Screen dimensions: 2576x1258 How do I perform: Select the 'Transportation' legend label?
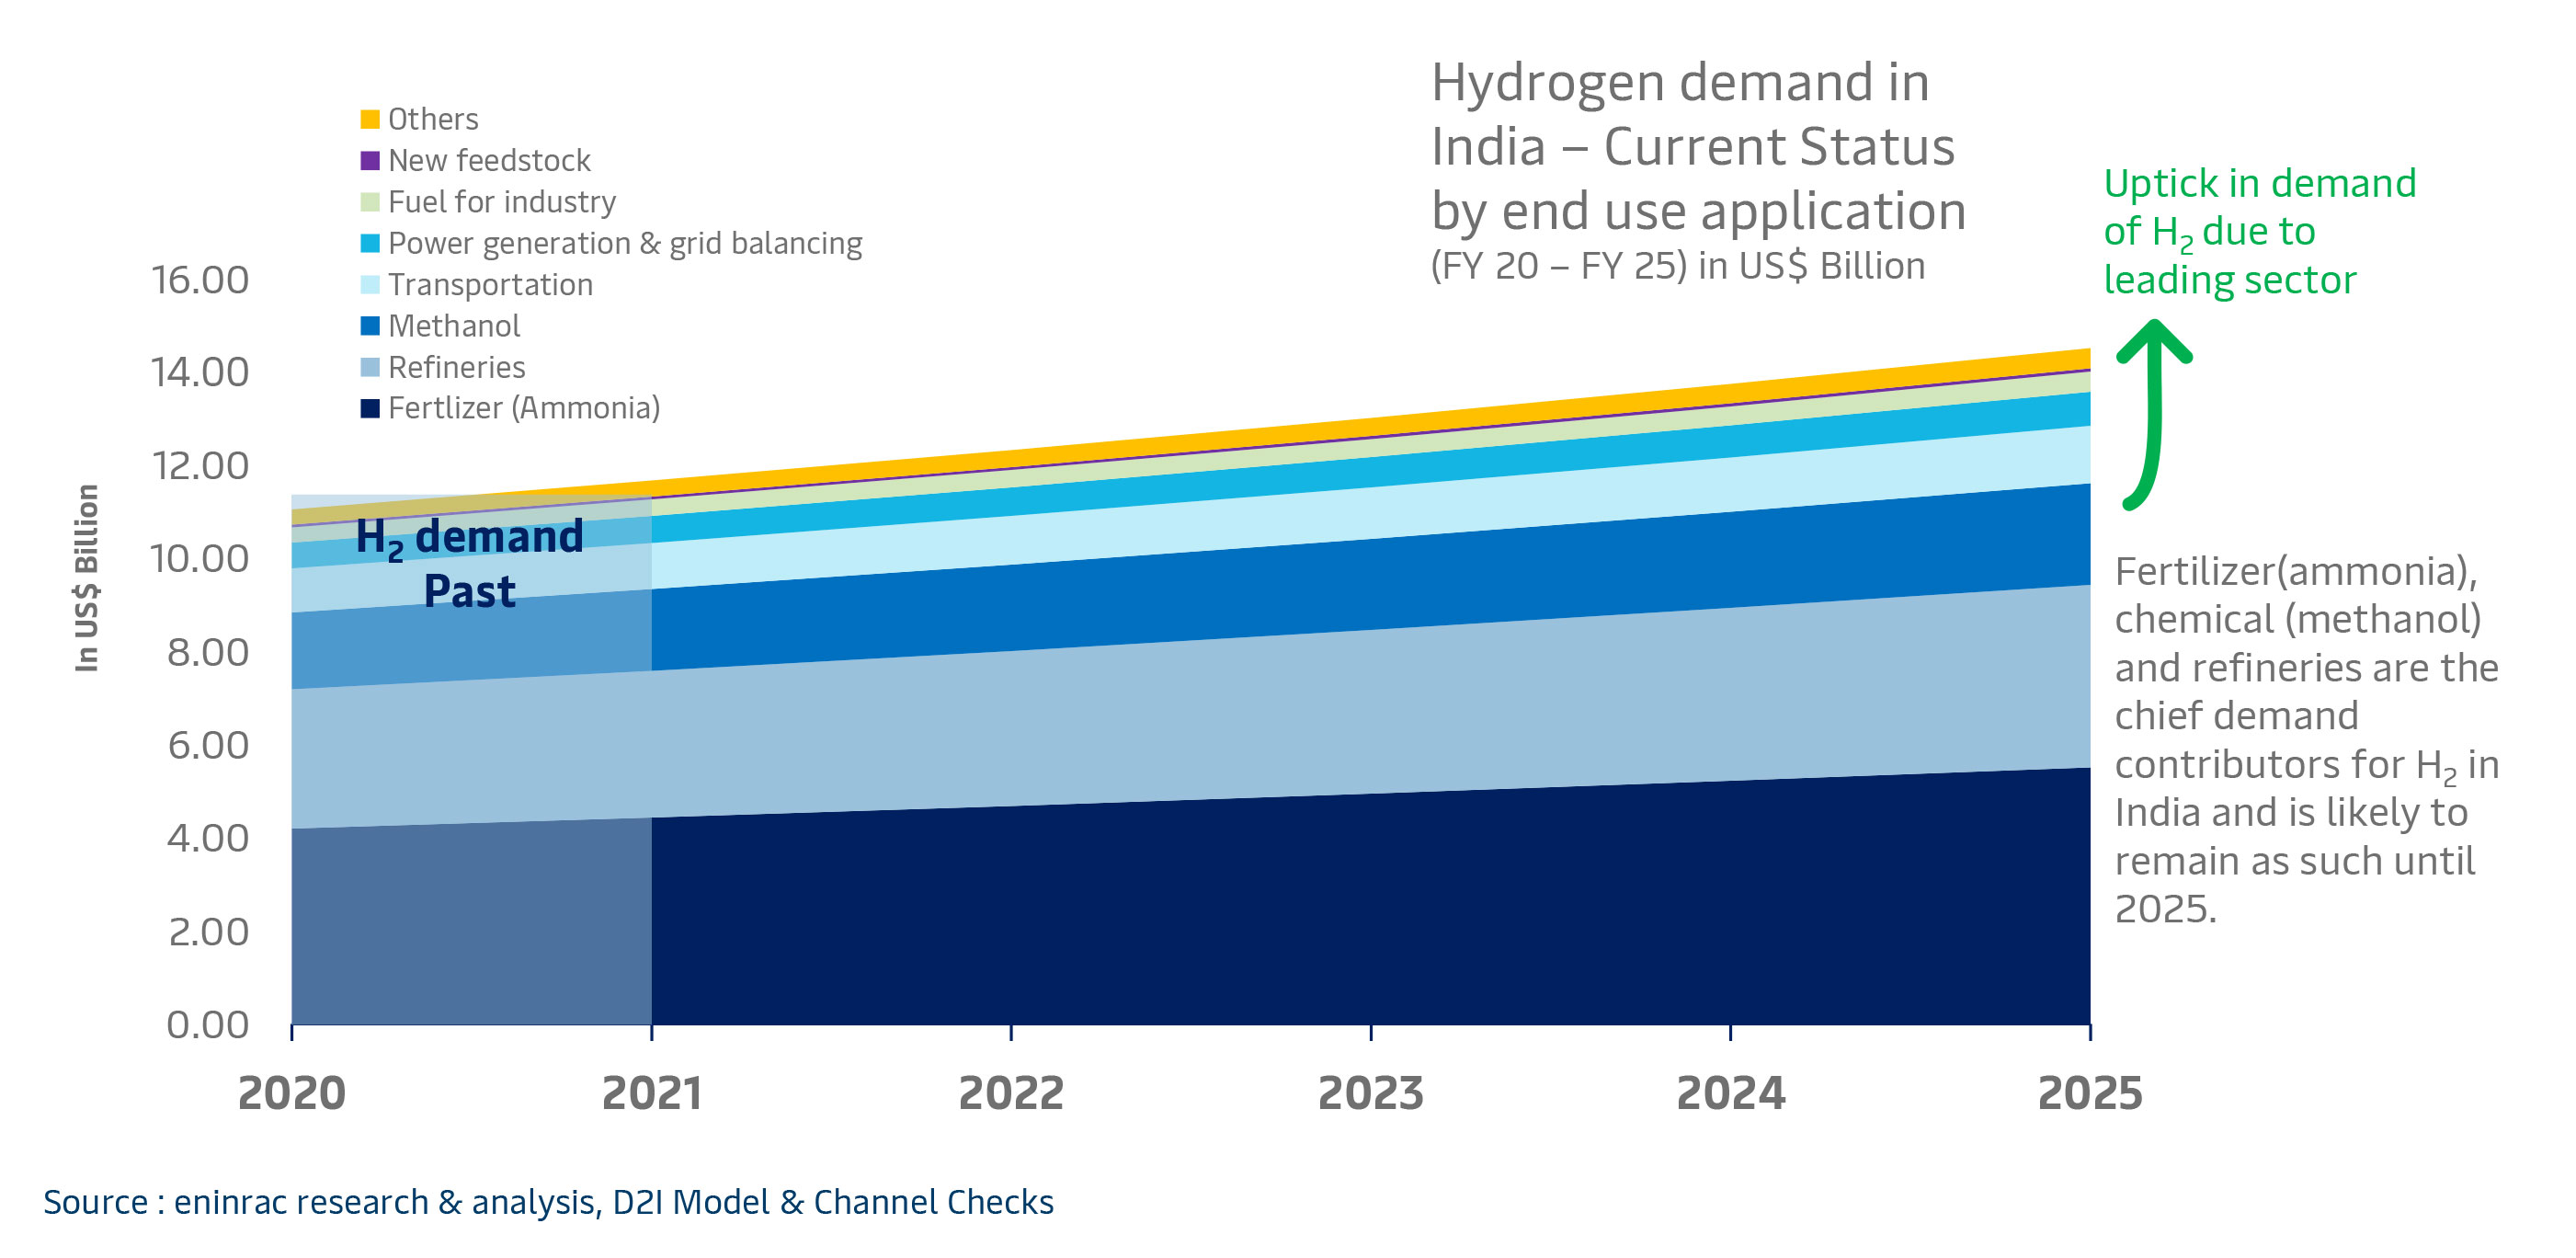[490, 285]
